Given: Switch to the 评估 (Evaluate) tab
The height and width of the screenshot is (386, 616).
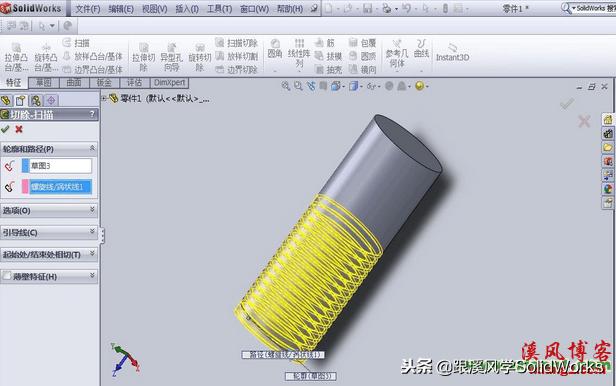Looking at the screenshot, I should (x=134, y=83).
